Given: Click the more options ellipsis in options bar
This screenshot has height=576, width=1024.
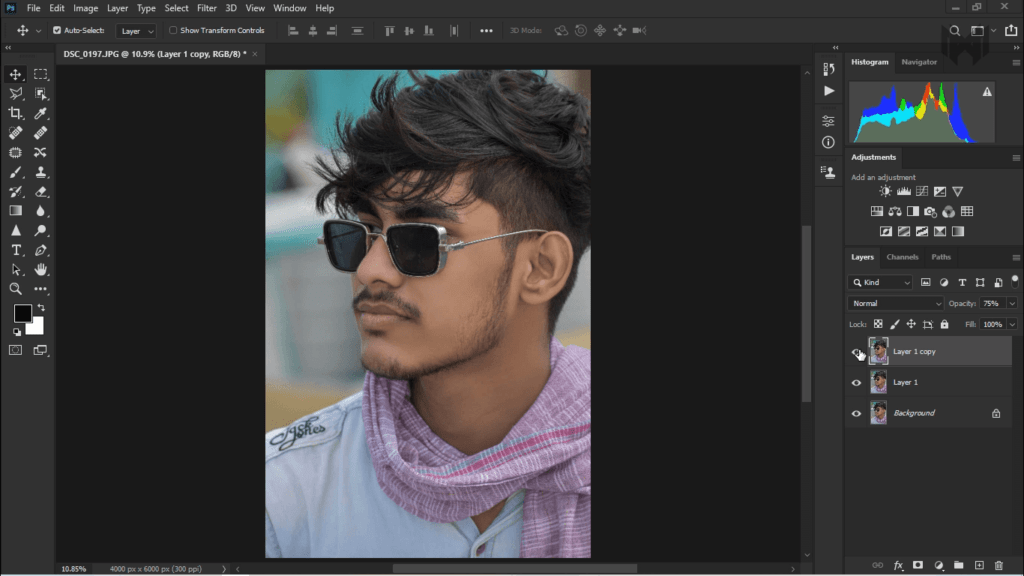Looking at the screenshot, I should pos(487,31).
